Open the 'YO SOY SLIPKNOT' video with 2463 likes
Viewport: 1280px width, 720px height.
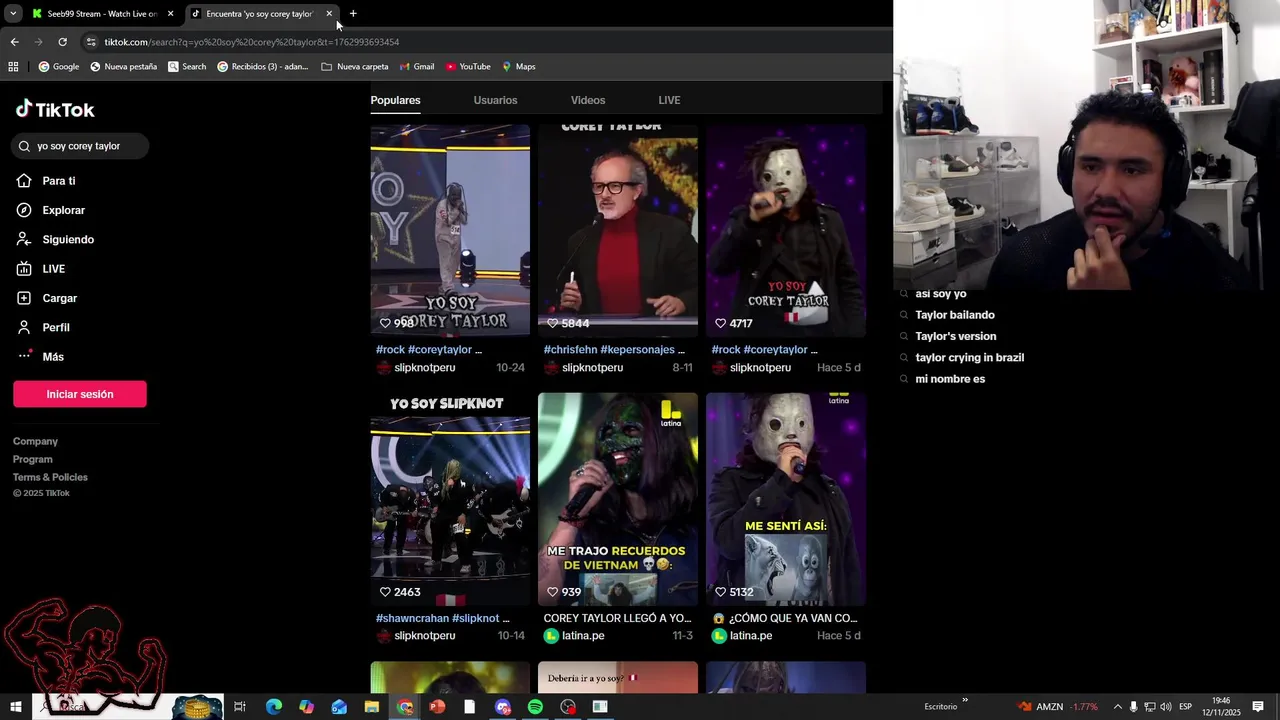450,499
